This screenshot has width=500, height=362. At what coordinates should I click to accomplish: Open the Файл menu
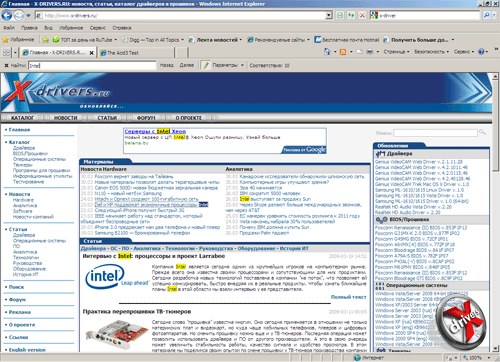pos(9,28)
